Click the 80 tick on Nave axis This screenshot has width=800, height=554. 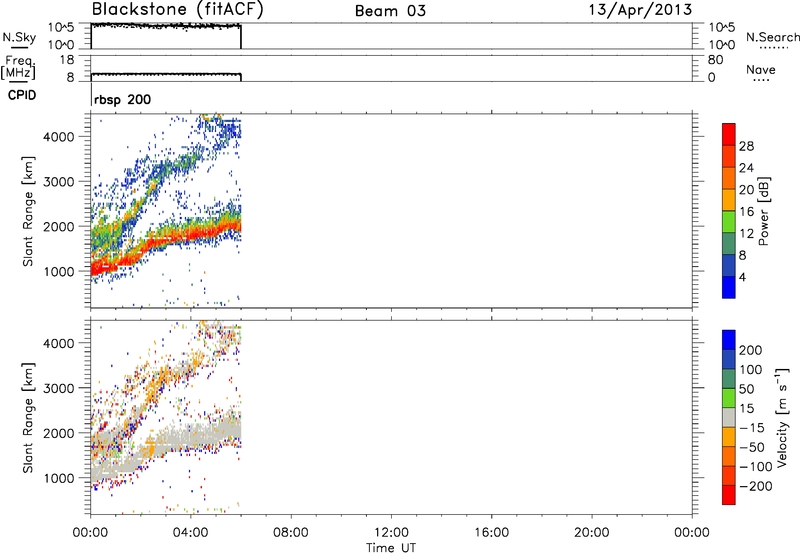715,60
